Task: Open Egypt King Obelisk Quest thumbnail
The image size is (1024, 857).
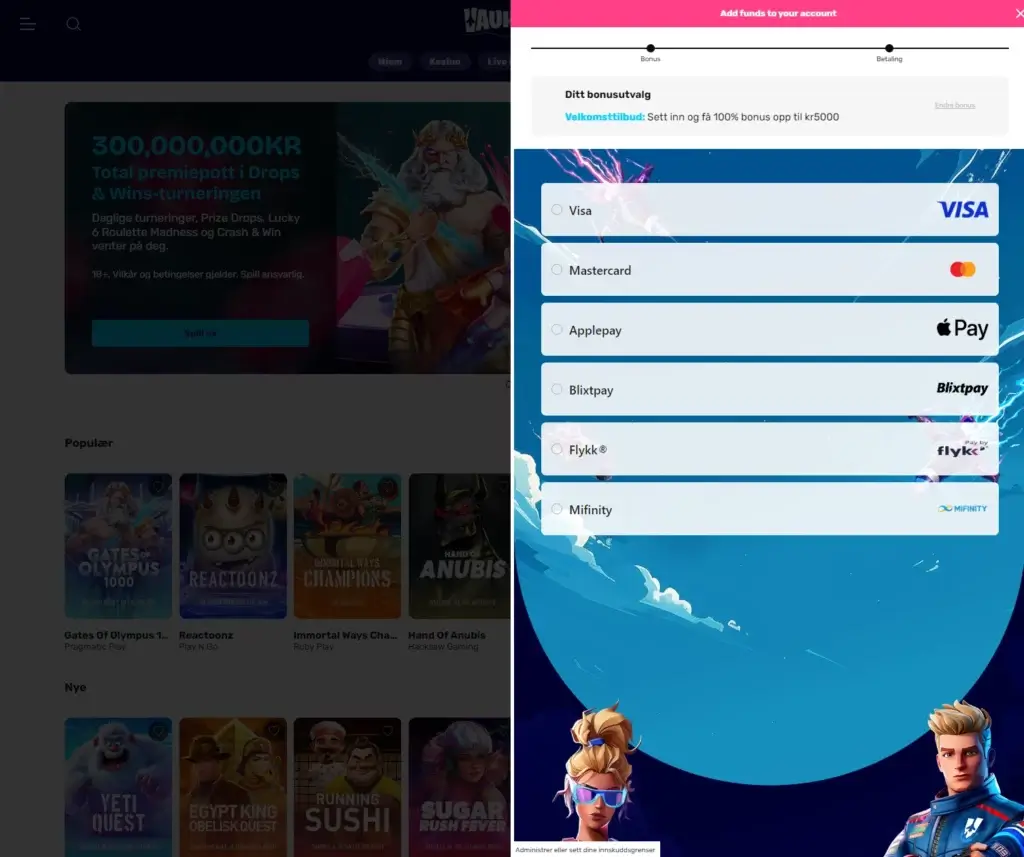Action: (233, 787)
